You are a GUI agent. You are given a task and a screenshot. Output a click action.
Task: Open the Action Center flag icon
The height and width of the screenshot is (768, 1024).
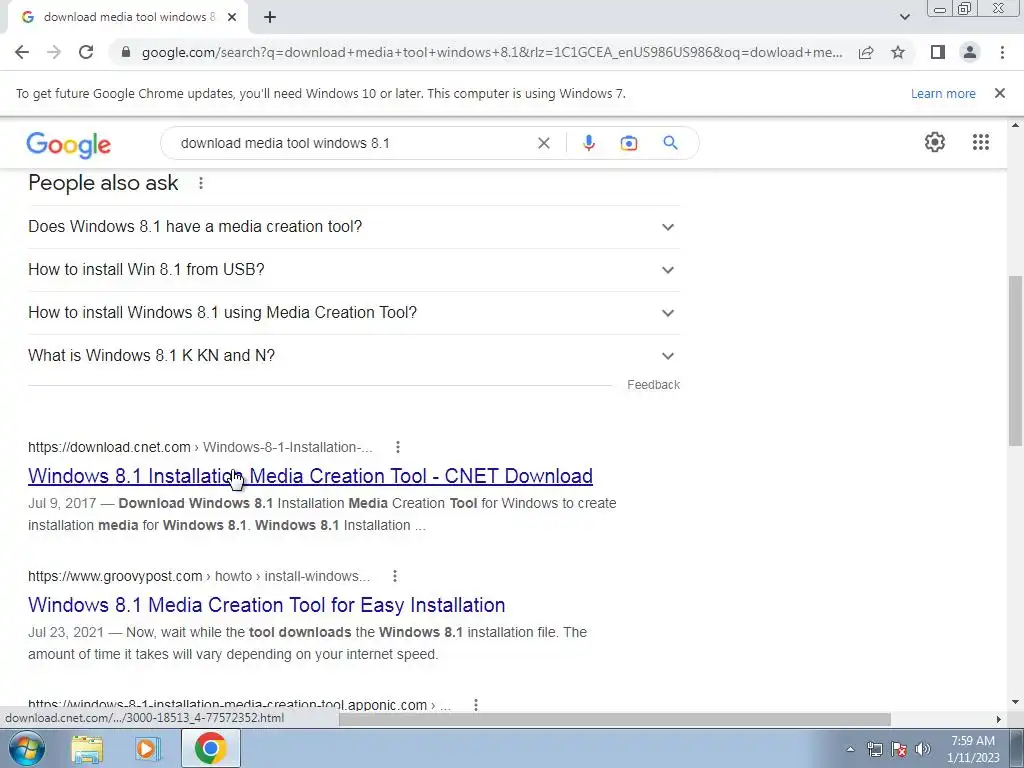coord(899,749)
